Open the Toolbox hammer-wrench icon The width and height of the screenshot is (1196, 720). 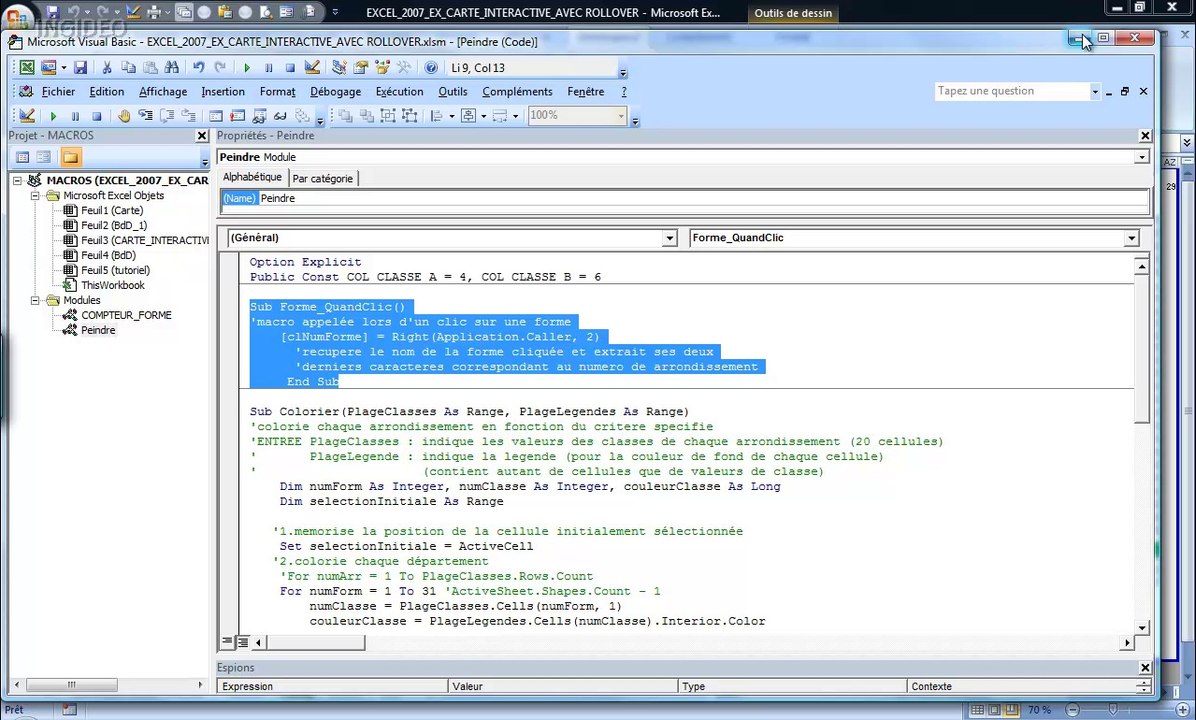[404, 68]
